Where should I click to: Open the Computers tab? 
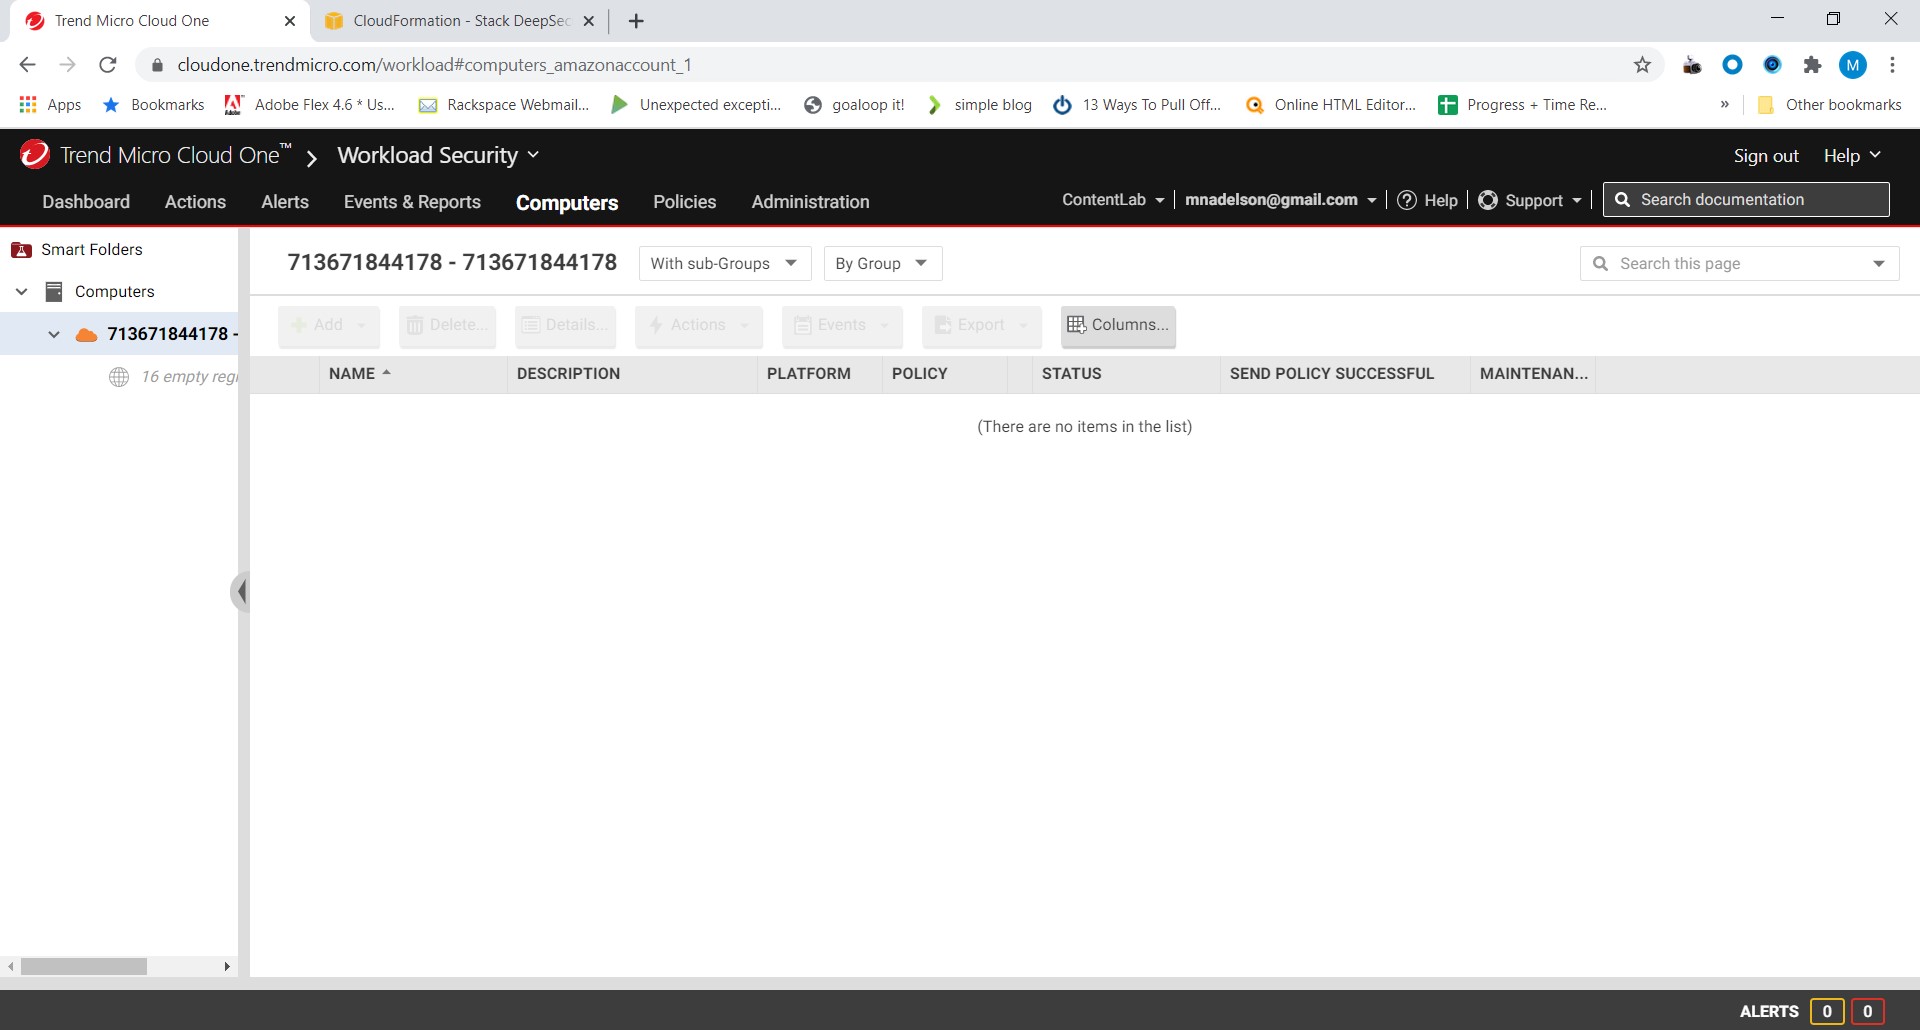567,203
